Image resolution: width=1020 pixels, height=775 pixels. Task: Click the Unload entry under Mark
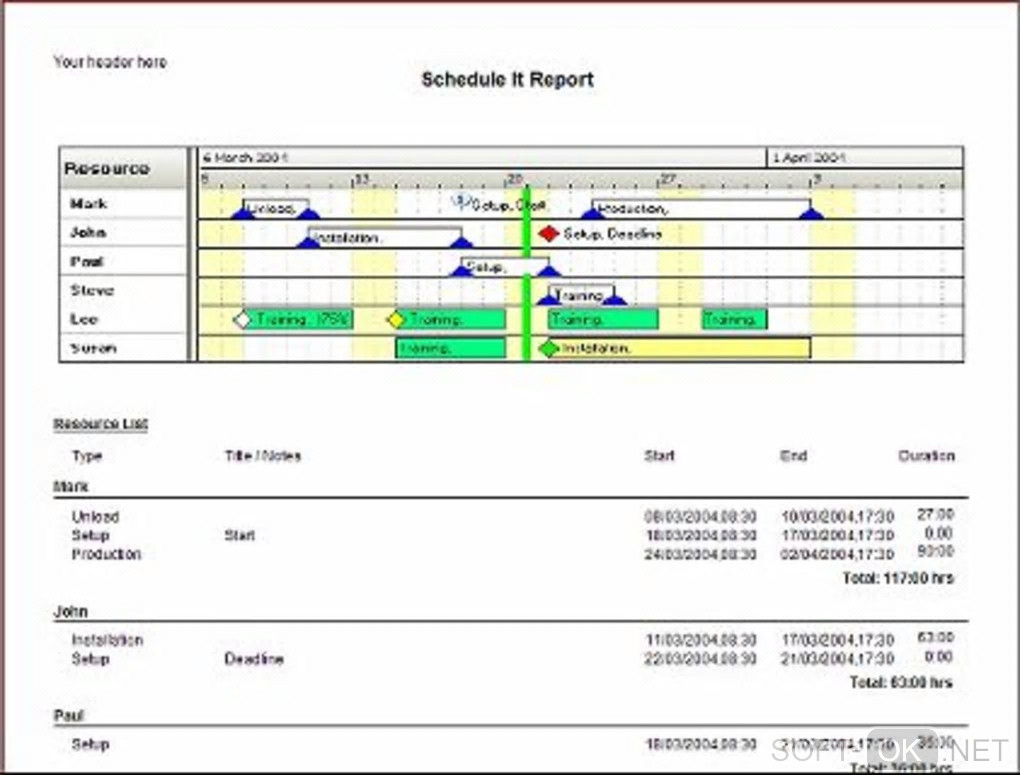(x=96, y=517)
